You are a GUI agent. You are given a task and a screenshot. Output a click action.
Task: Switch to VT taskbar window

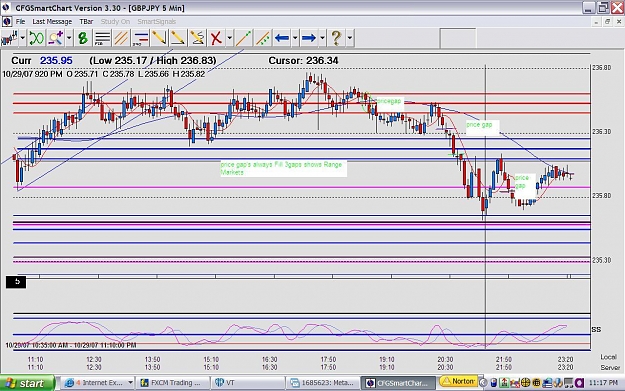(248, 383)
